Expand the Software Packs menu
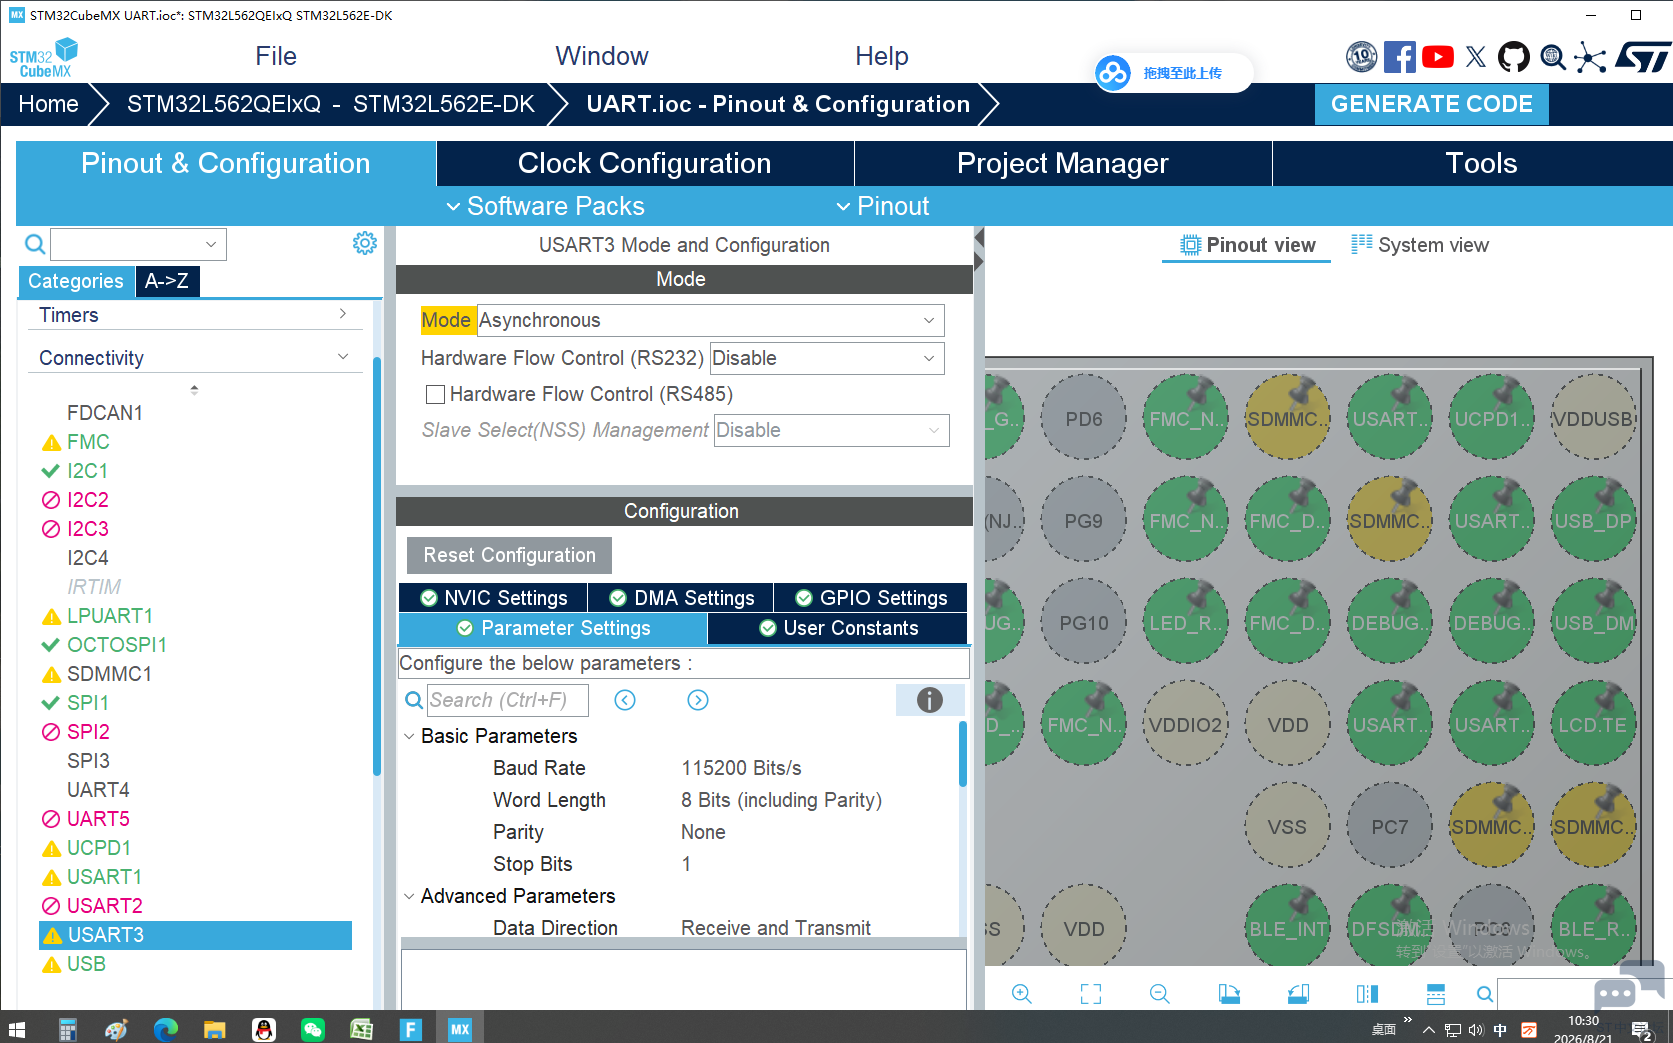 [x=545, y=206]
